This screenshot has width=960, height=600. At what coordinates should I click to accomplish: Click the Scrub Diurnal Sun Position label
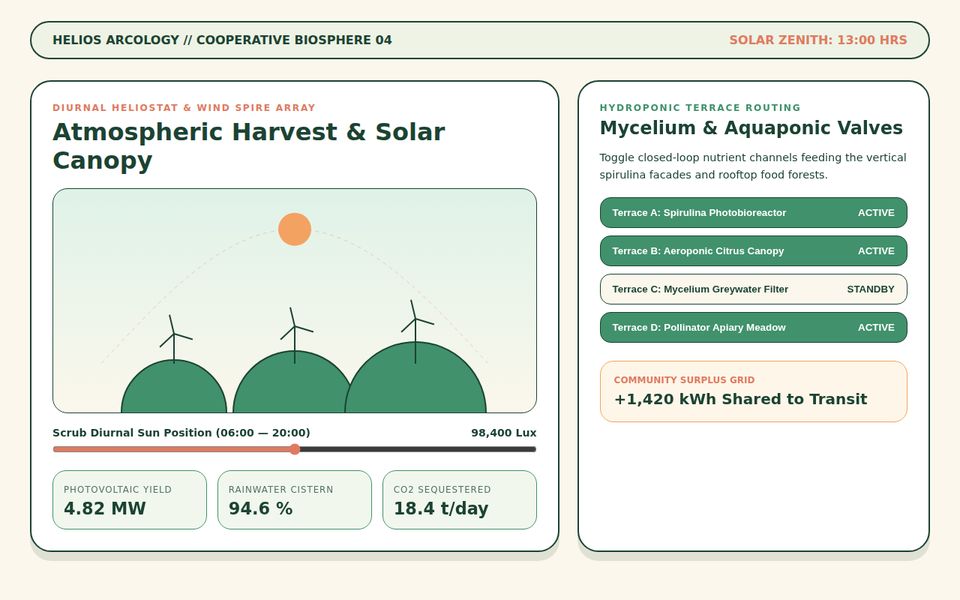click(x=181, y=433)
